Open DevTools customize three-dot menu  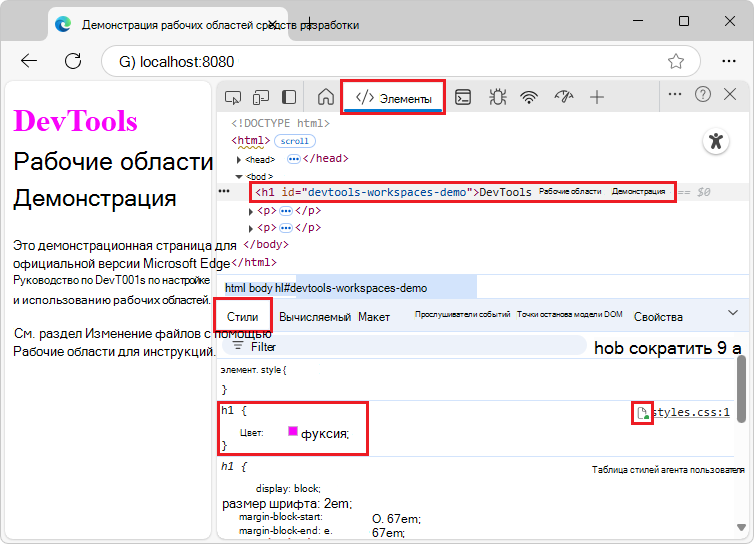[675, 94]
